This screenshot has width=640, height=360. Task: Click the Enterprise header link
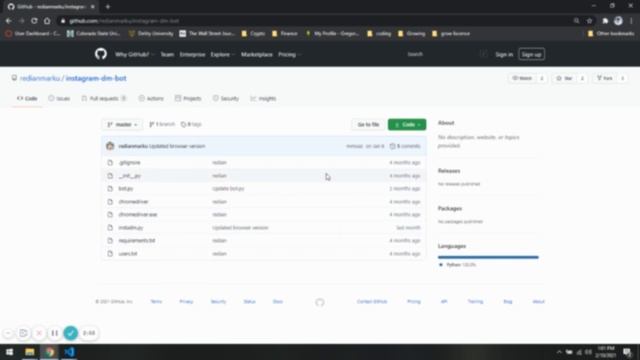click(192, 54)
